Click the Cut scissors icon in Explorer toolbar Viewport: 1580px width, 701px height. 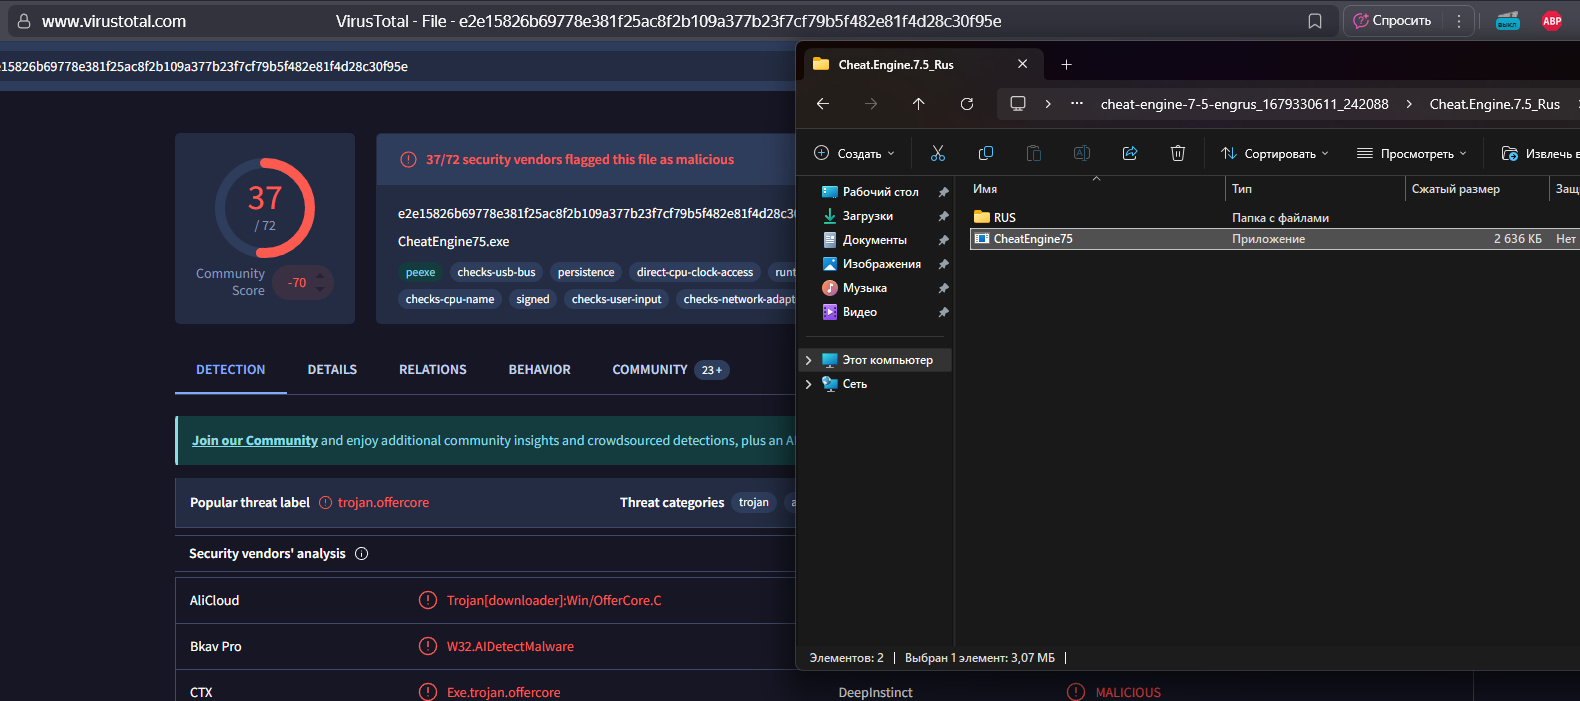[937, 153]
